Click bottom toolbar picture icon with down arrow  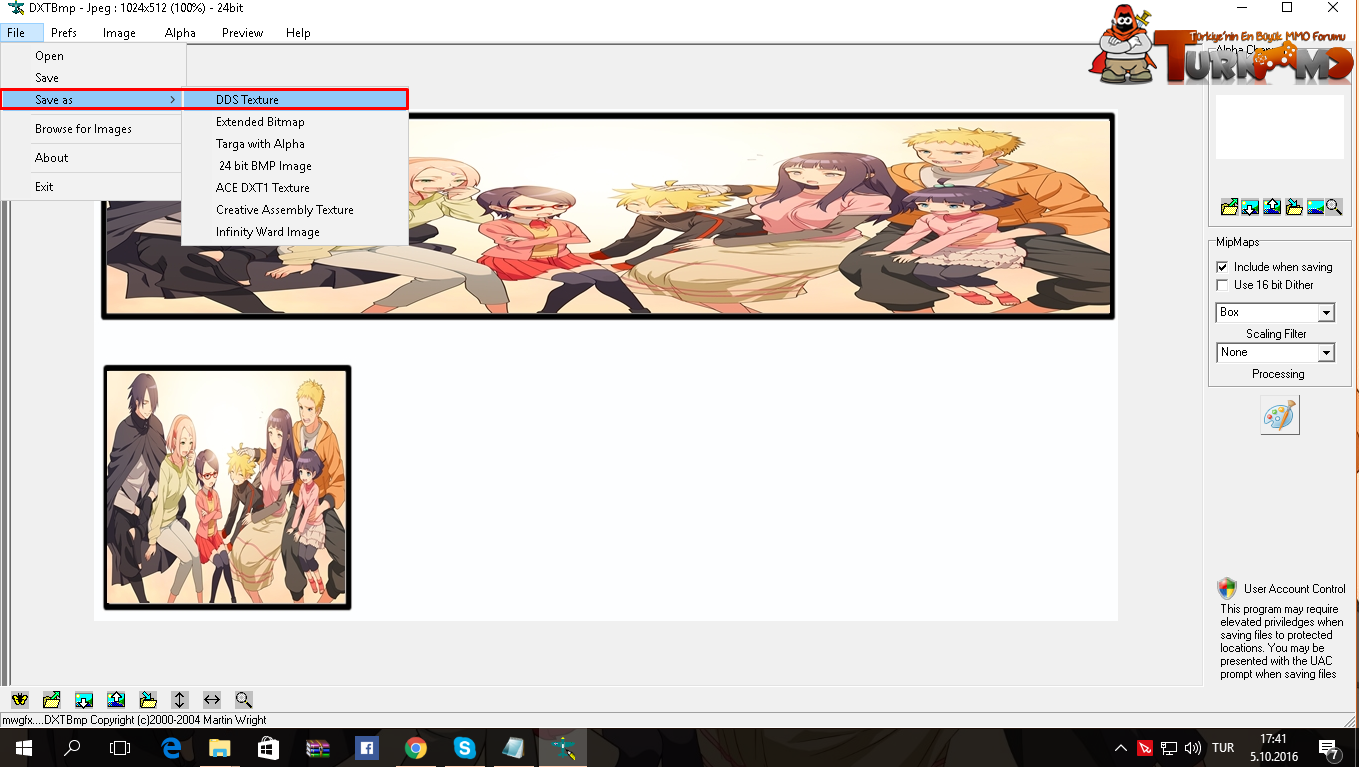[x=84, y=700]
